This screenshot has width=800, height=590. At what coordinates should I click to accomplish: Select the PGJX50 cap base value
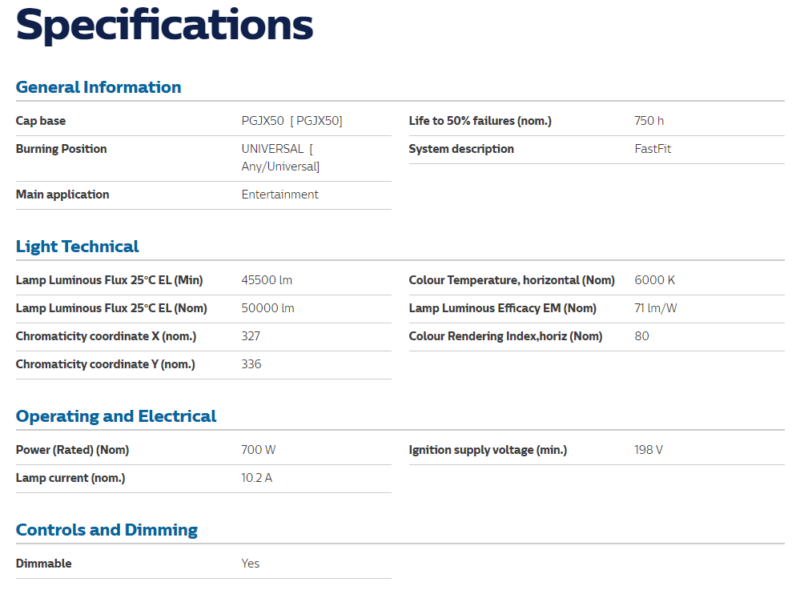292,121
